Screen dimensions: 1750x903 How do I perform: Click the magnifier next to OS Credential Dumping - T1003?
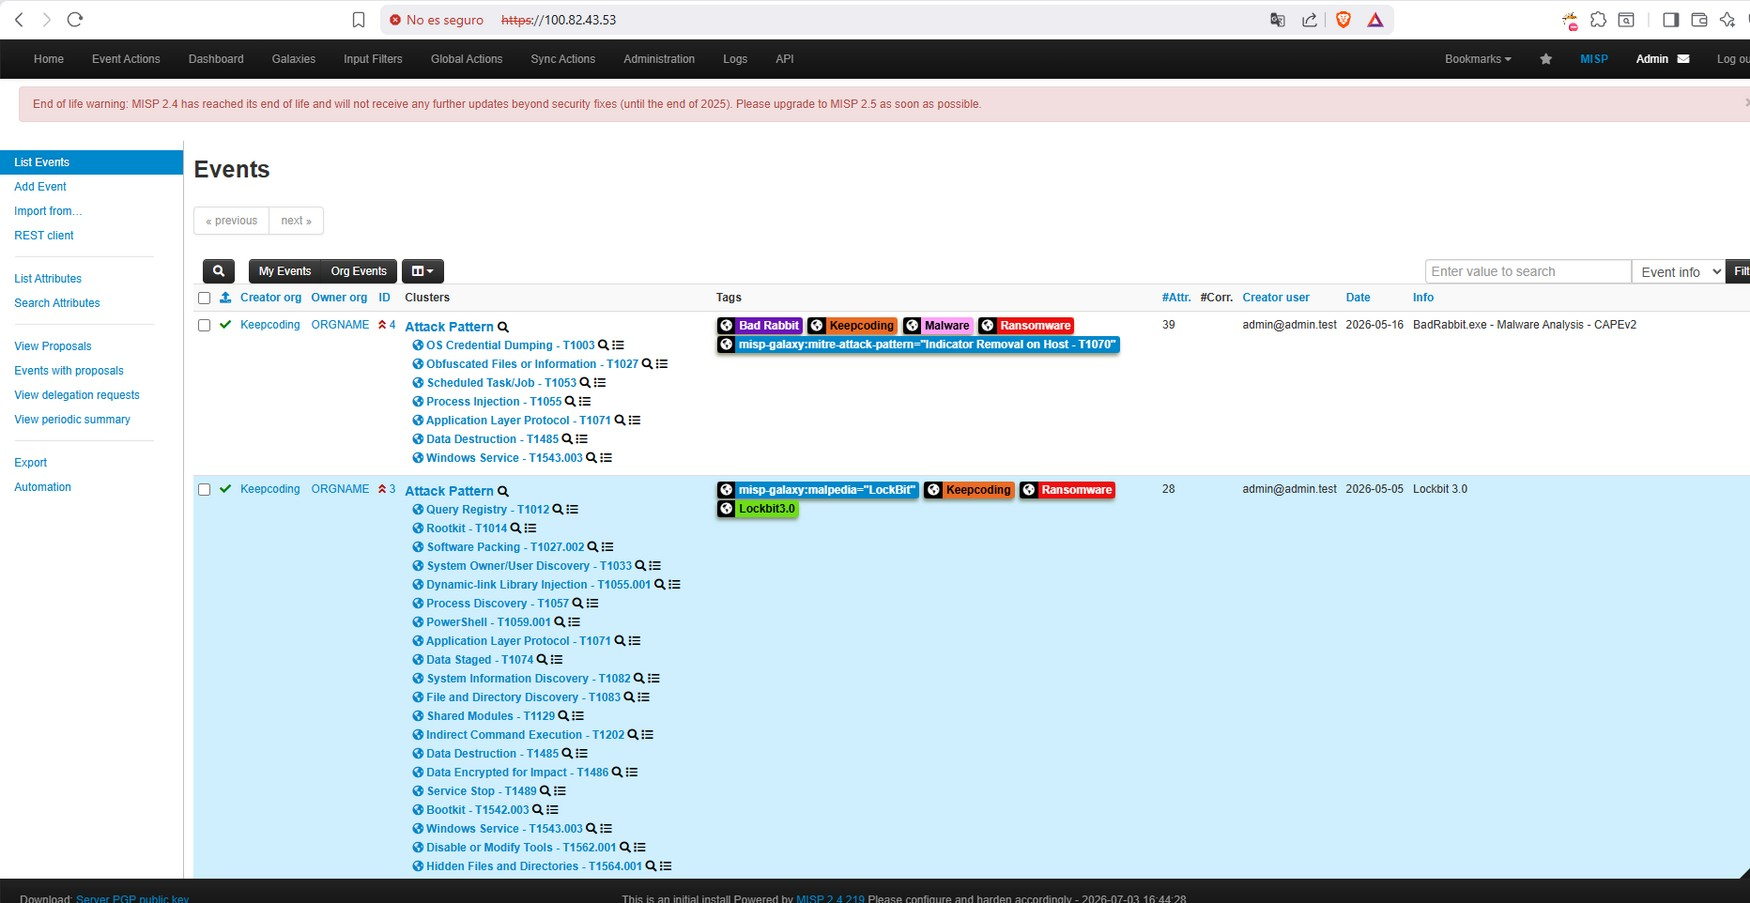603,345
